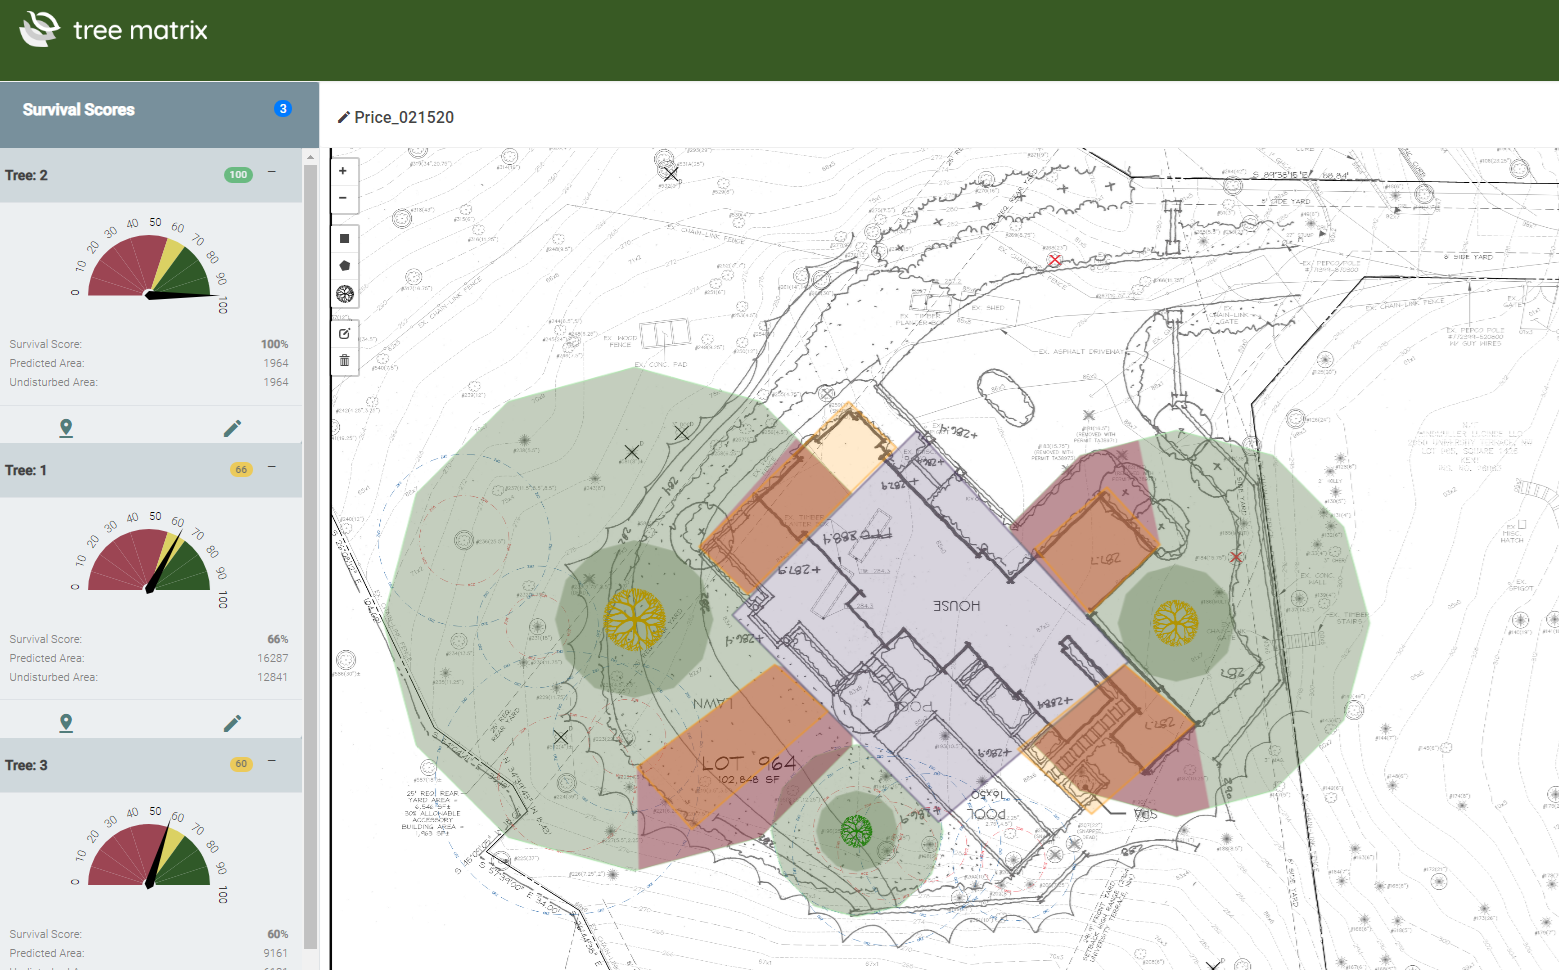
Task: Edit Tree 2 using its pencil icon
Action: pos(232,428)
